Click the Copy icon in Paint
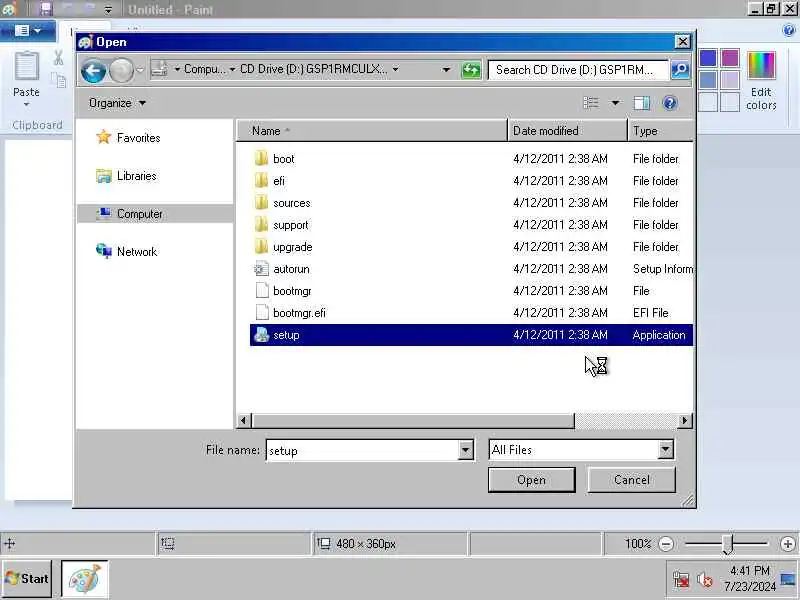This screenshot has width=800, height=600. [59, 80]
